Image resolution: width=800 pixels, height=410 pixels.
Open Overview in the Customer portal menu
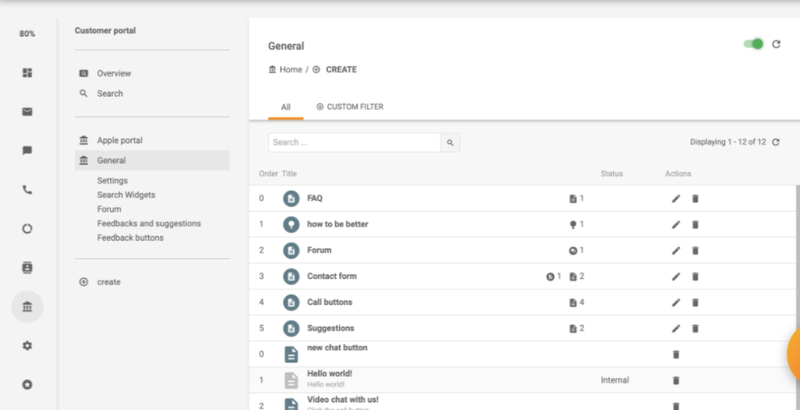point(114,73)
